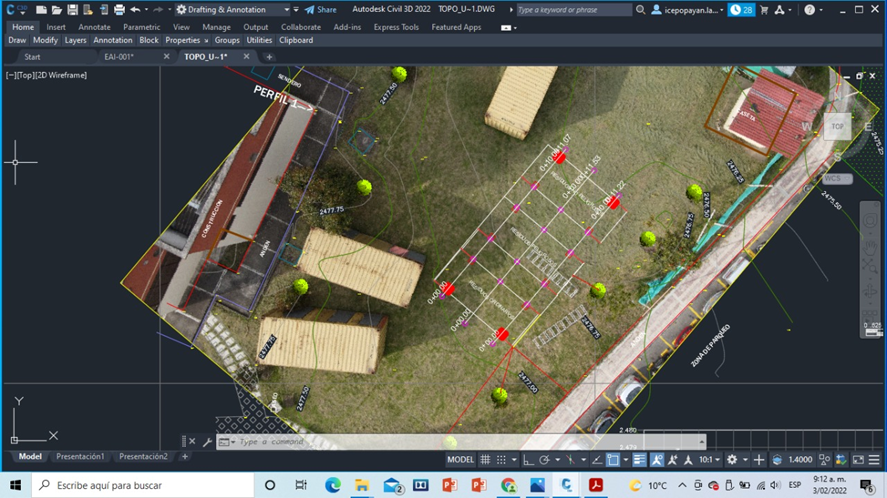Switch to the Manage ribbon tab
The image size is (887, 498).
pos(216,27)
